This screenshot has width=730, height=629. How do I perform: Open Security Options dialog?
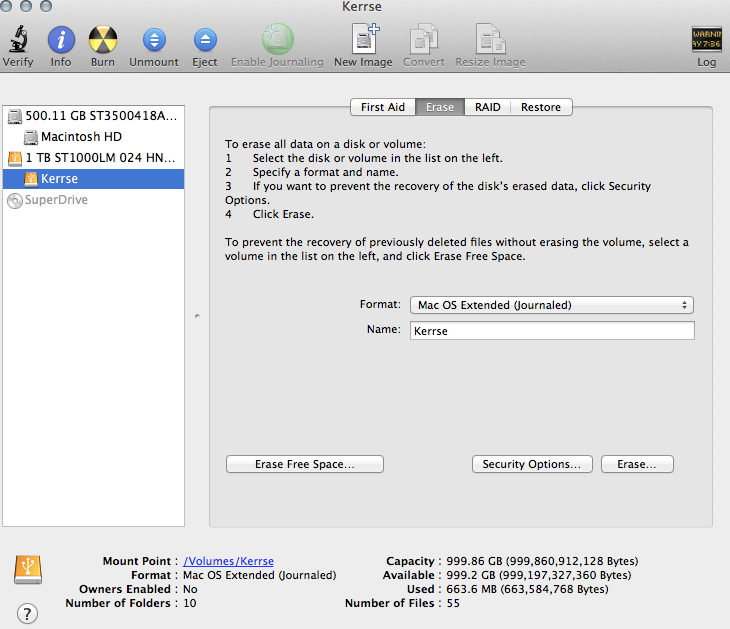[532, 464]
